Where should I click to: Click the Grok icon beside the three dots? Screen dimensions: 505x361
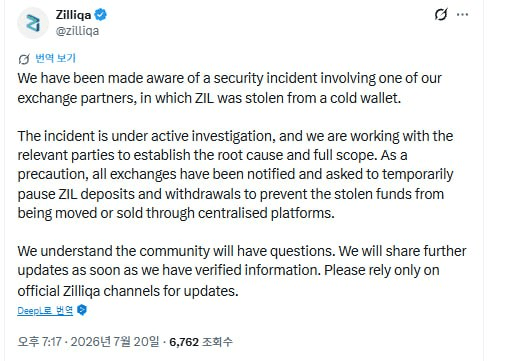[441, 14]
